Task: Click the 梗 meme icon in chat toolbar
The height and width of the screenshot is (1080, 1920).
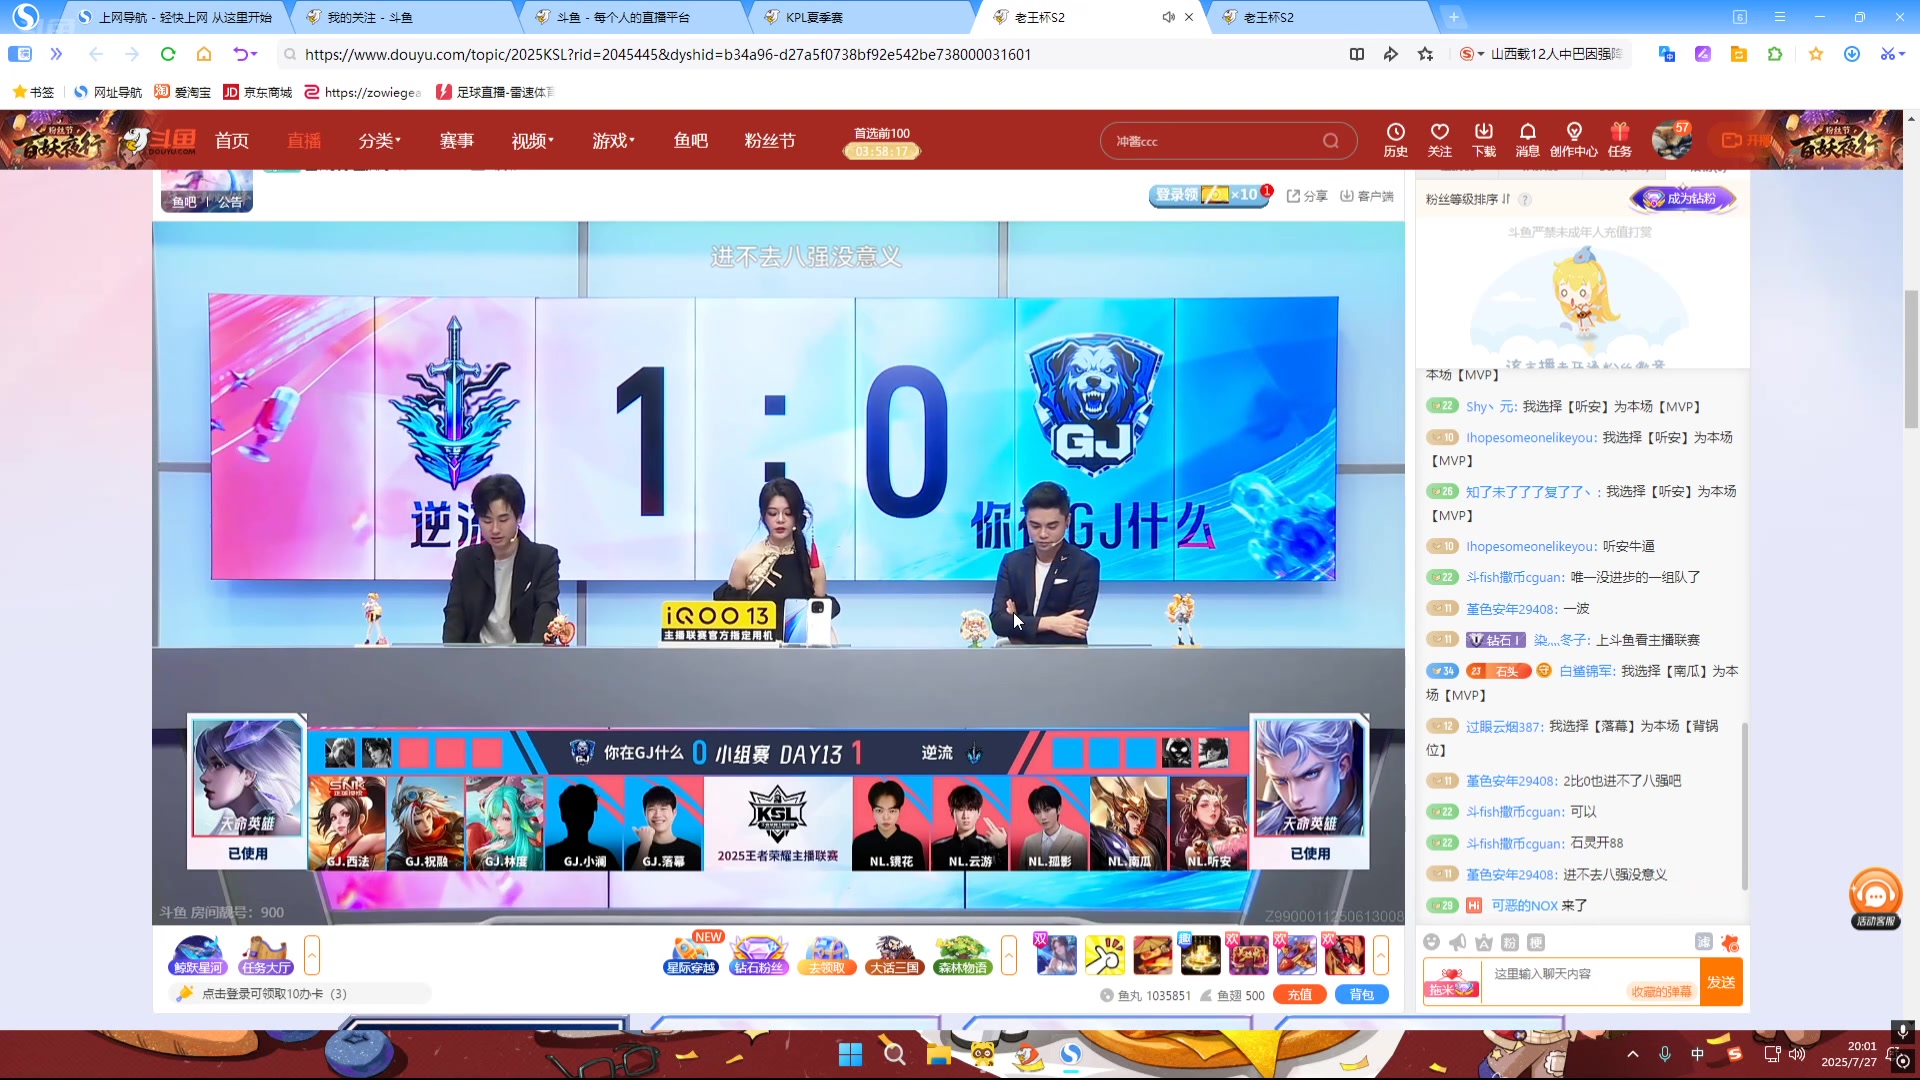Action: click(x=1536, y=942)
